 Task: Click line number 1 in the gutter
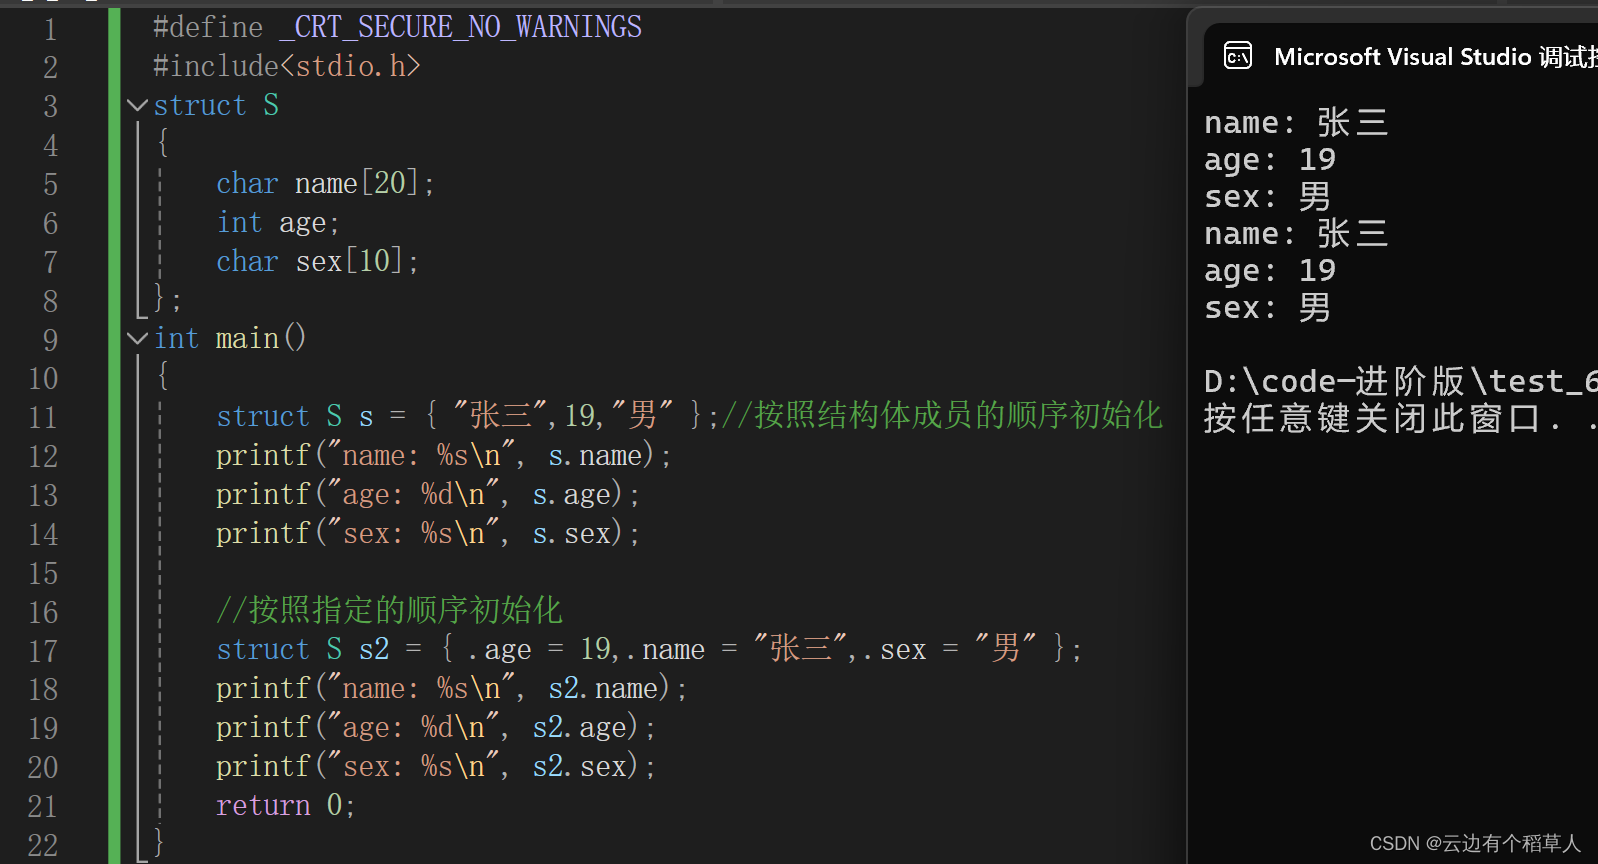click(x=50, y=29)
